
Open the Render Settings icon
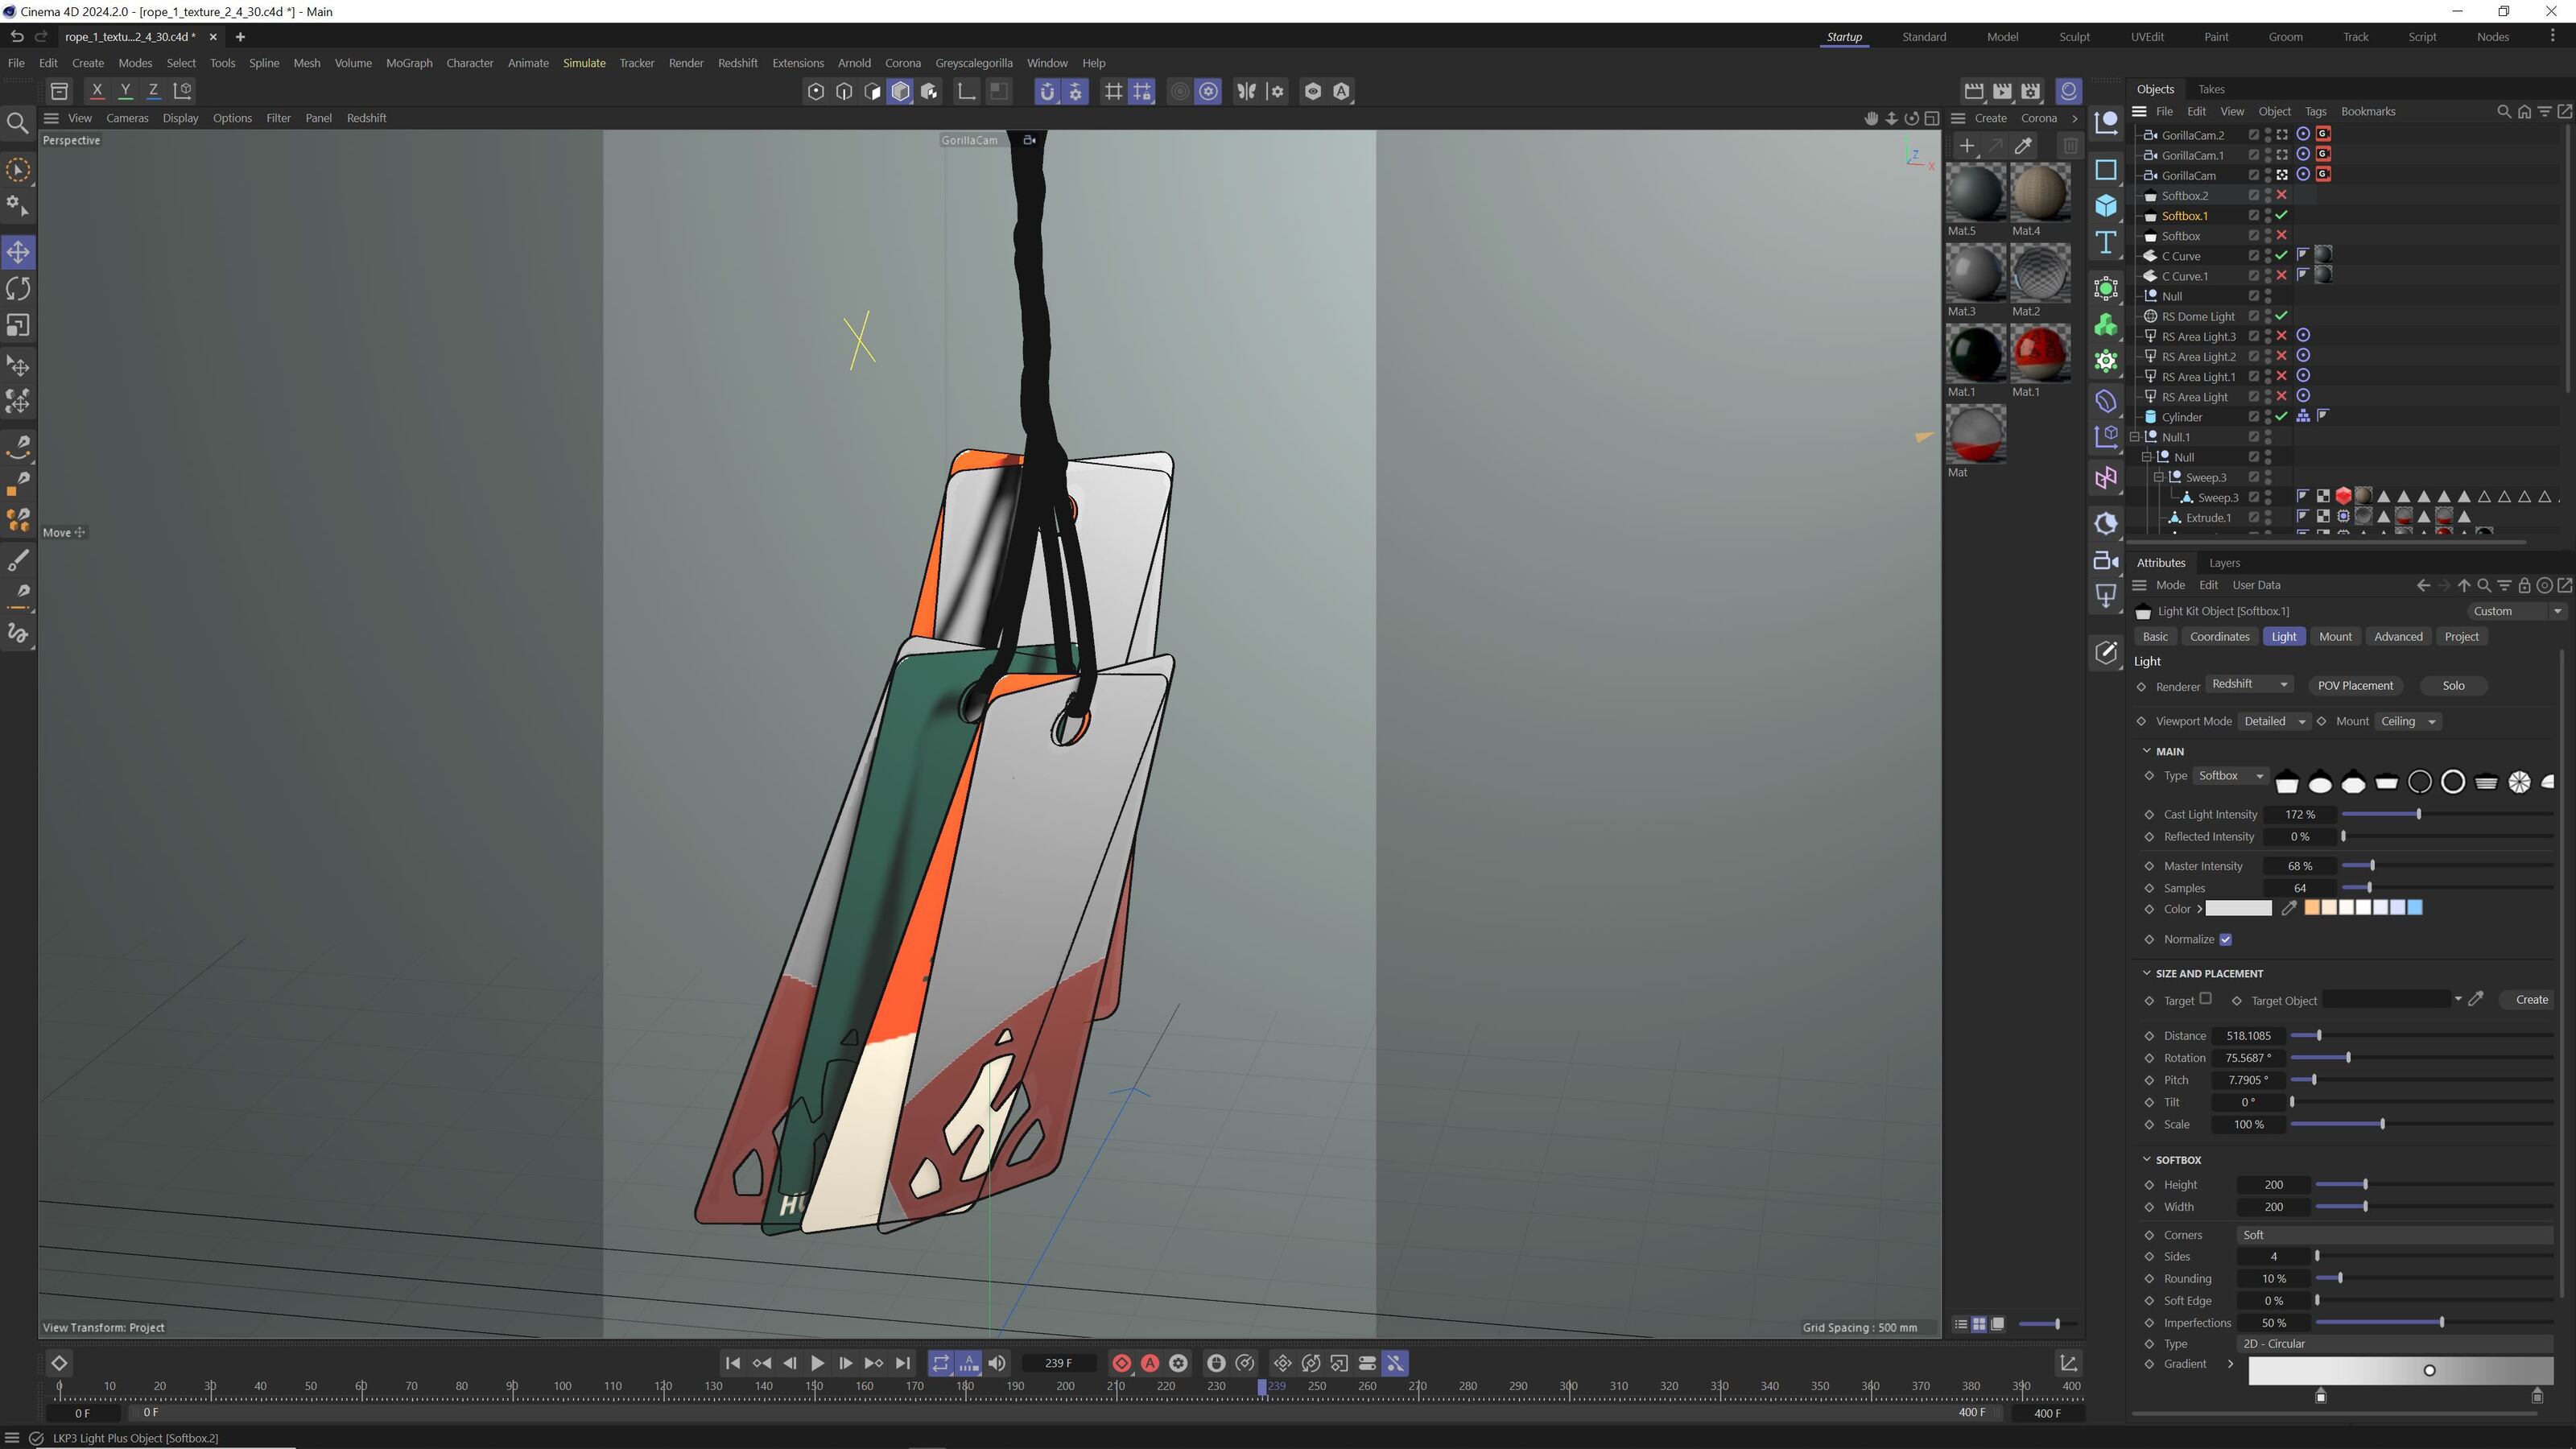pos(2030,91)
